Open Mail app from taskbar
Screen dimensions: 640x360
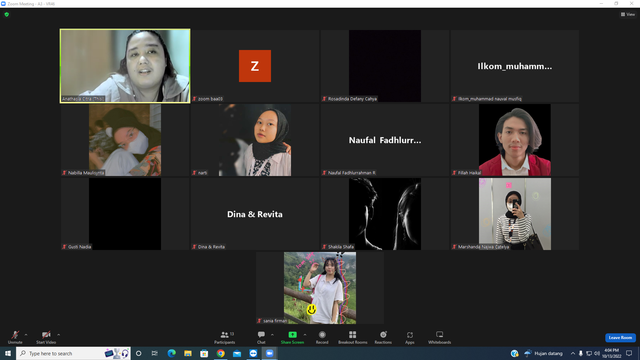pyautogui.click(x=237, y=353)
